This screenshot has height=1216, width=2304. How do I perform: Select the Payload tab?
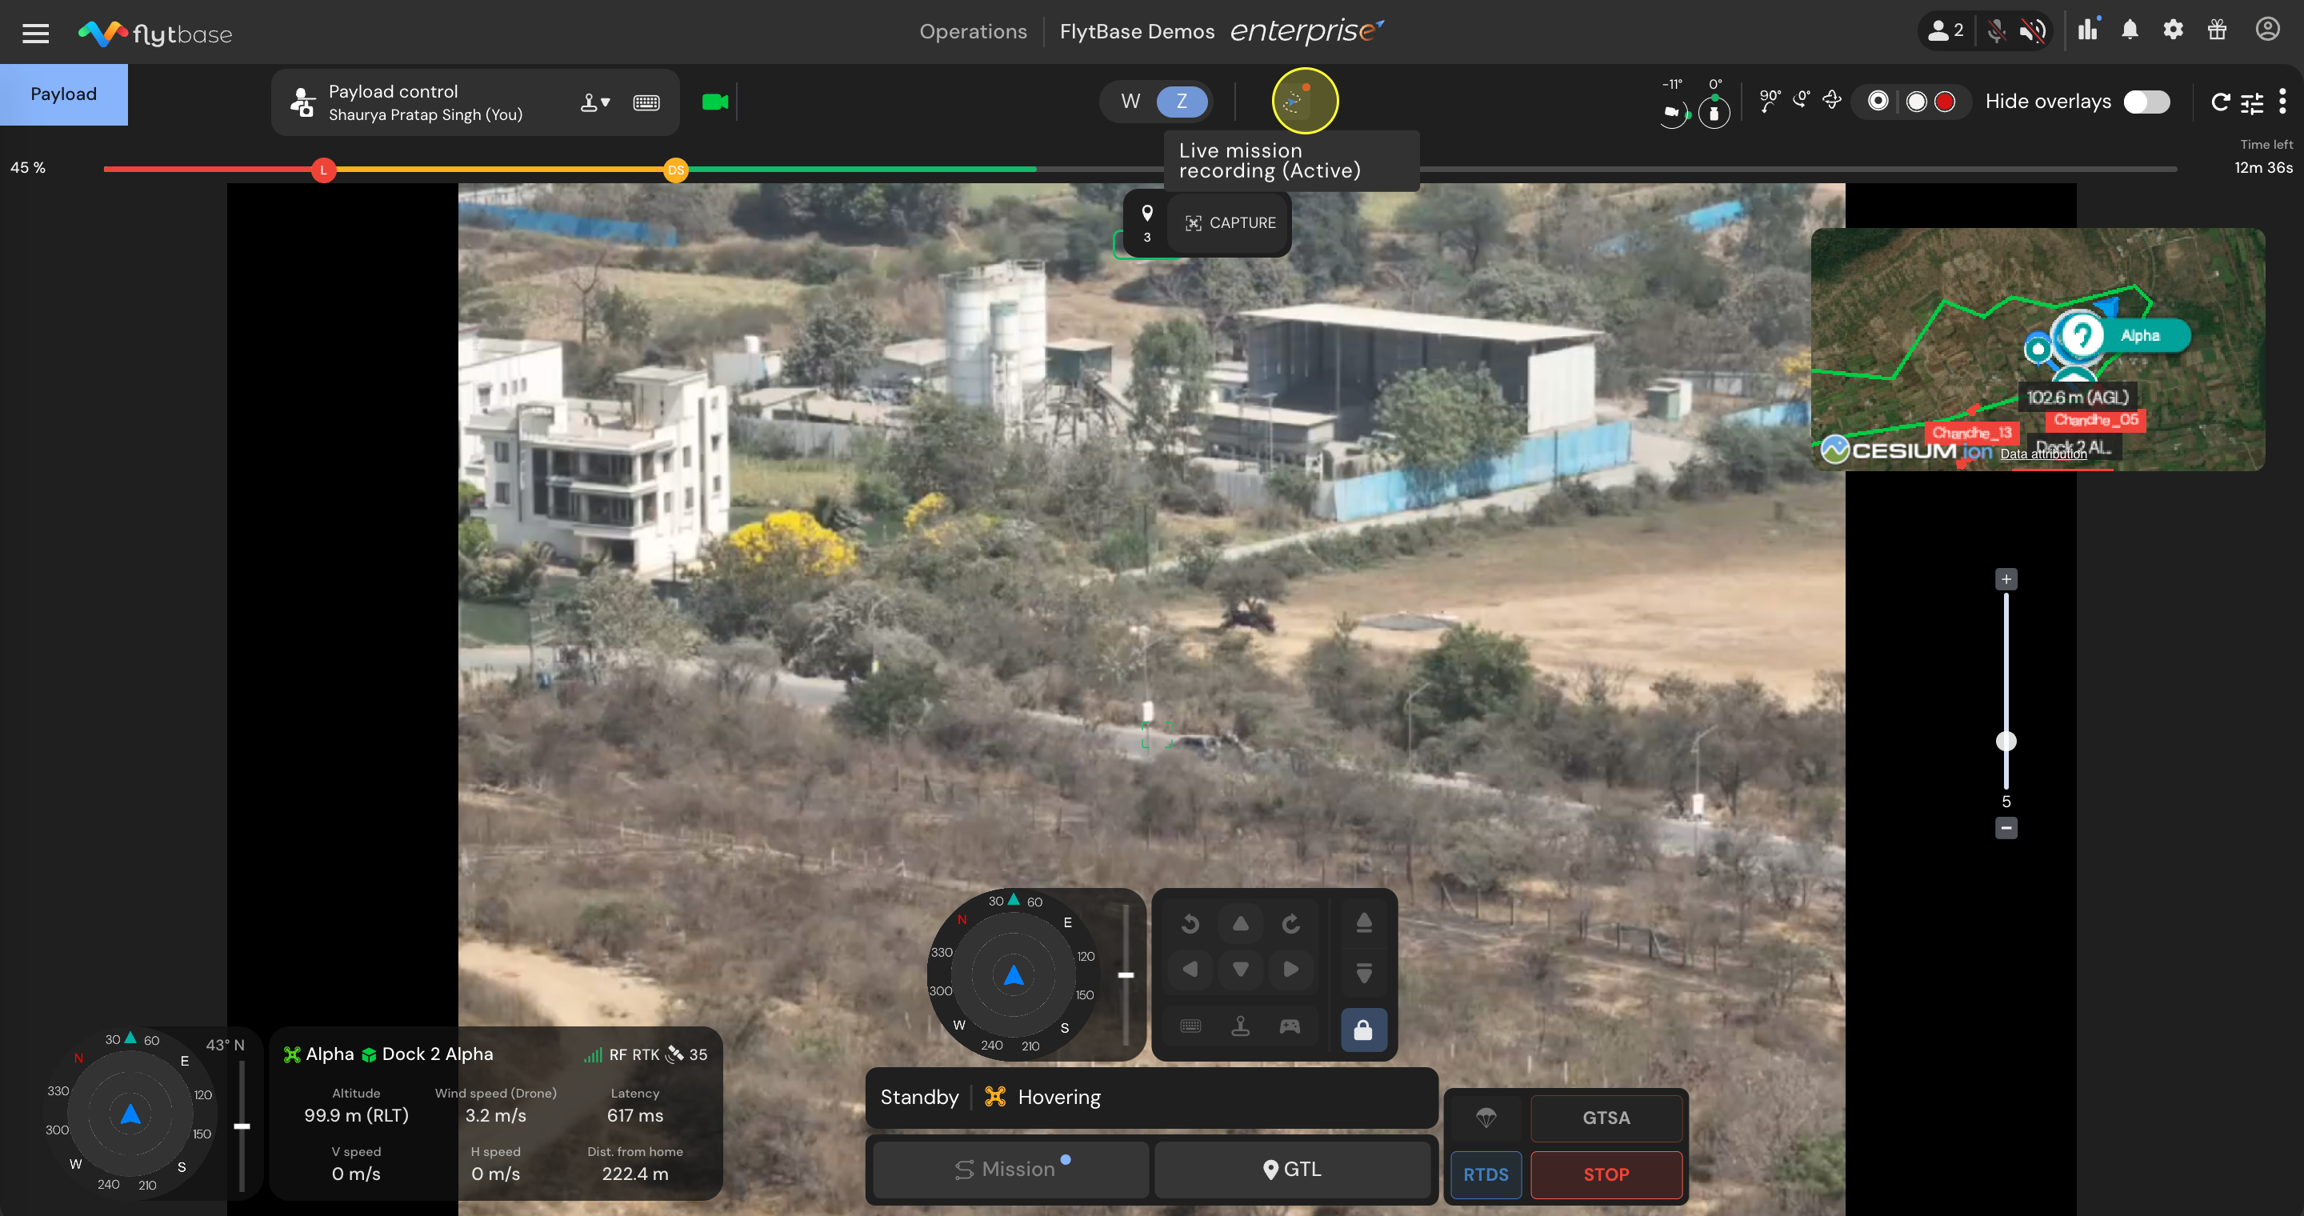[x=64, y=94]
